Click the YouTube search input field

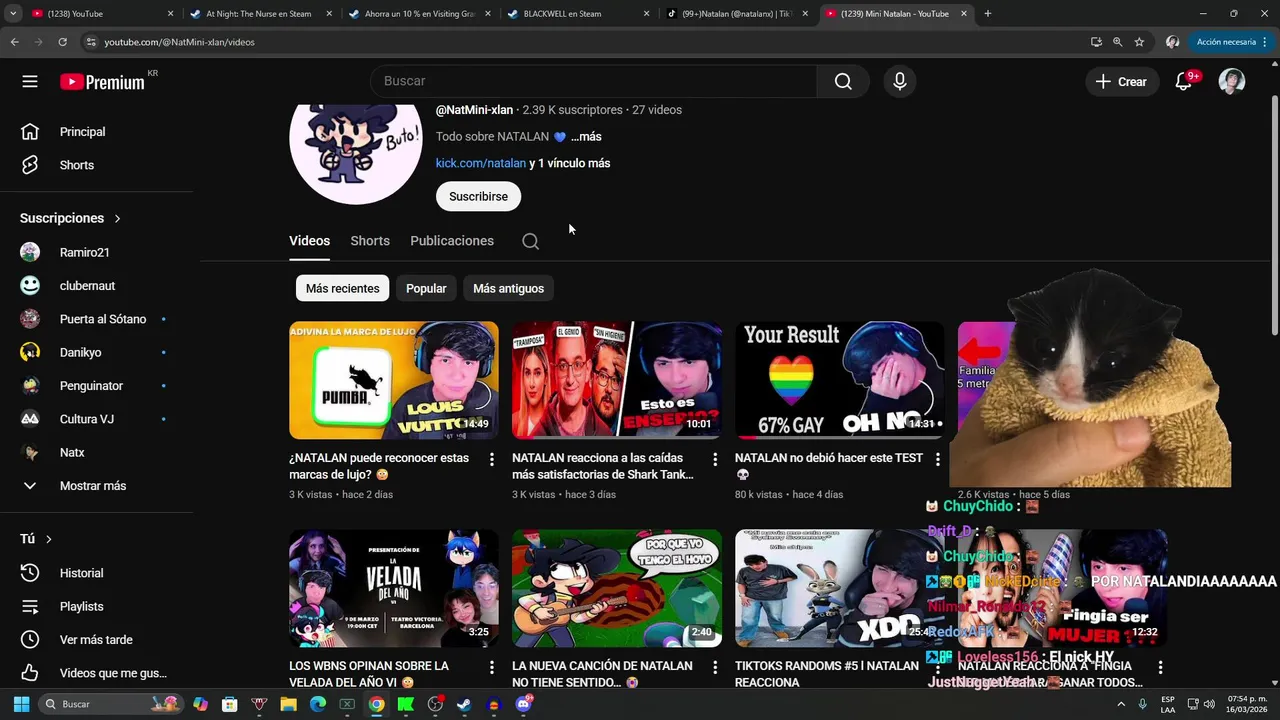click(593, 82)
